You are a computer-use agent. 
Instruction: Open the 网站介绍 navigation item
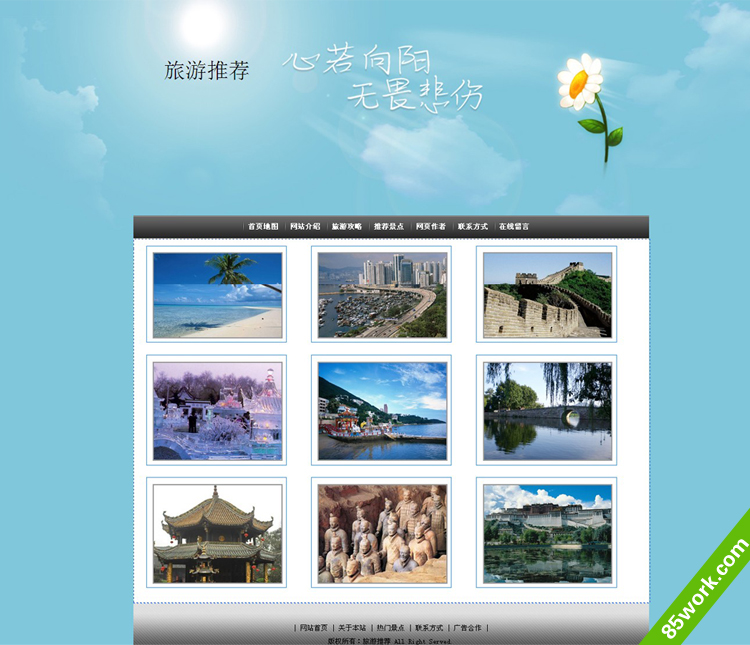click(x=305, y=226)
